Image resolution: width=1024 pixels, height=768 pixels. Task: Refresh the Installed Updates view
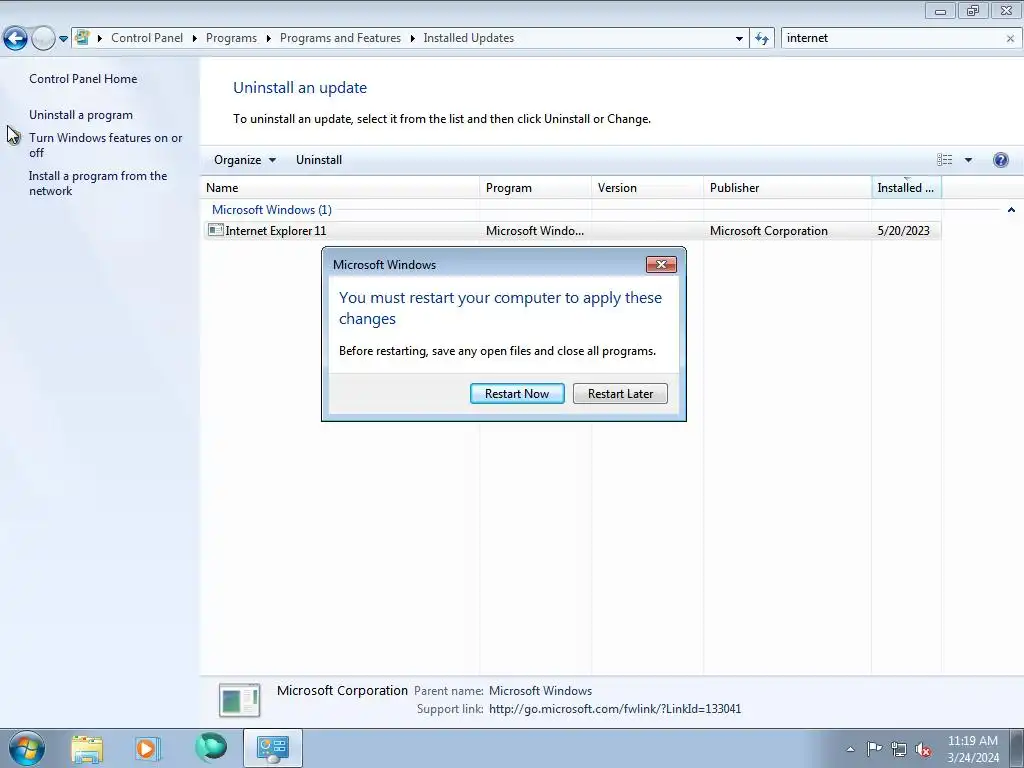(761, 39)
